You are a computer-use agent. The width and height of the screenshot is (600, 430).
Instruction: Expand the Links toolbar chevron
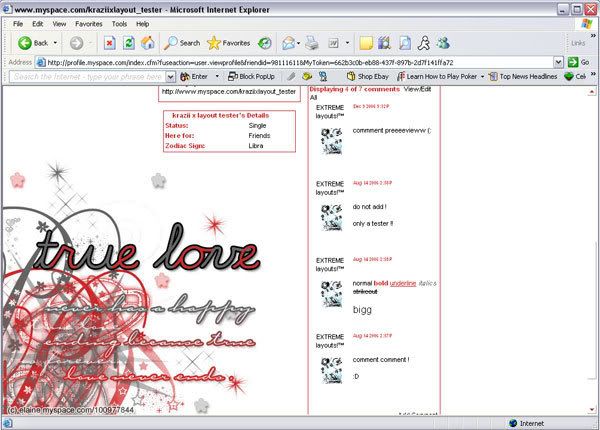593,35
